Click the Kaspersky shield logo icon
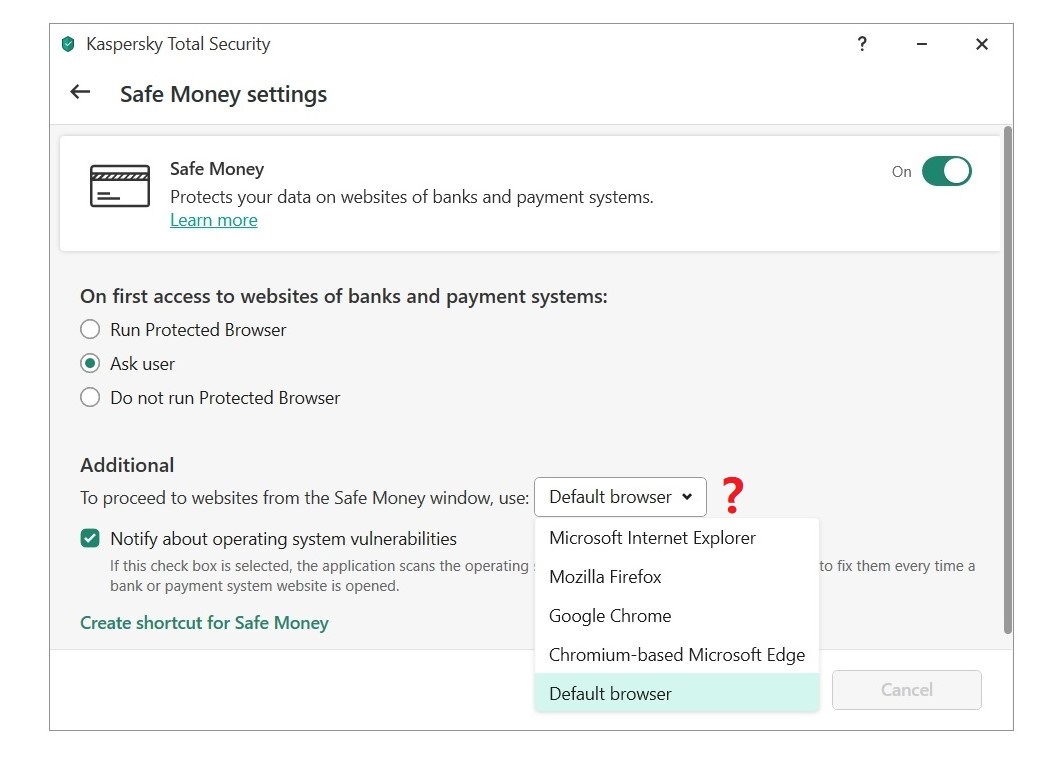 68,44
